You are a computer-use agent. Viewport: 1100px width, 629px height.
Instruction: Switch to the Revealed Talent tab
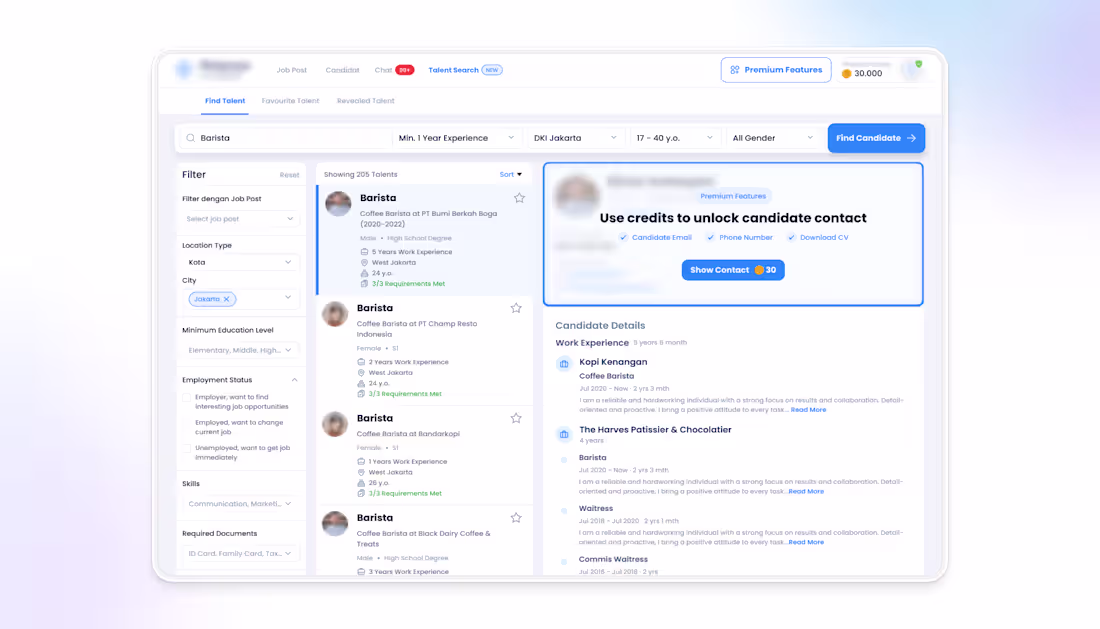coord(365,101)
